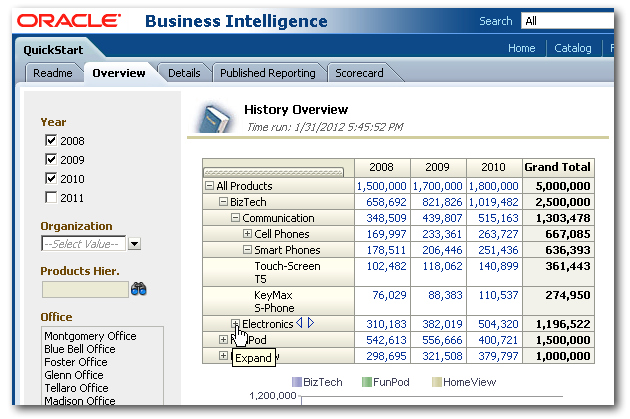This screenshot has width=630, height=419.
Task: Click the All Products 2008 value 1,500,000
Action: [382, 186]
